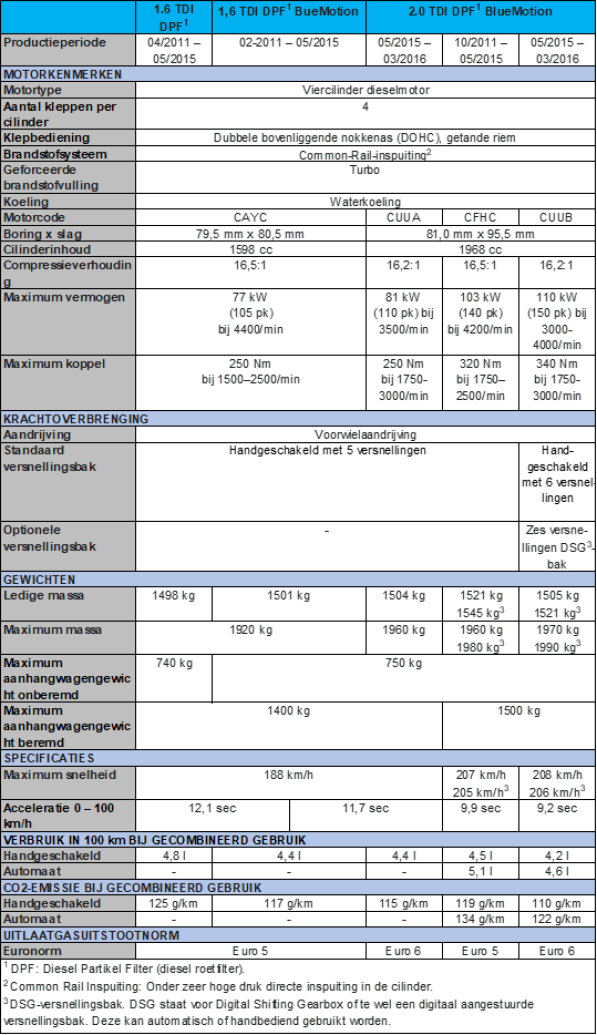Click the 134 g/km automaat emission cell

pos(480,919)
